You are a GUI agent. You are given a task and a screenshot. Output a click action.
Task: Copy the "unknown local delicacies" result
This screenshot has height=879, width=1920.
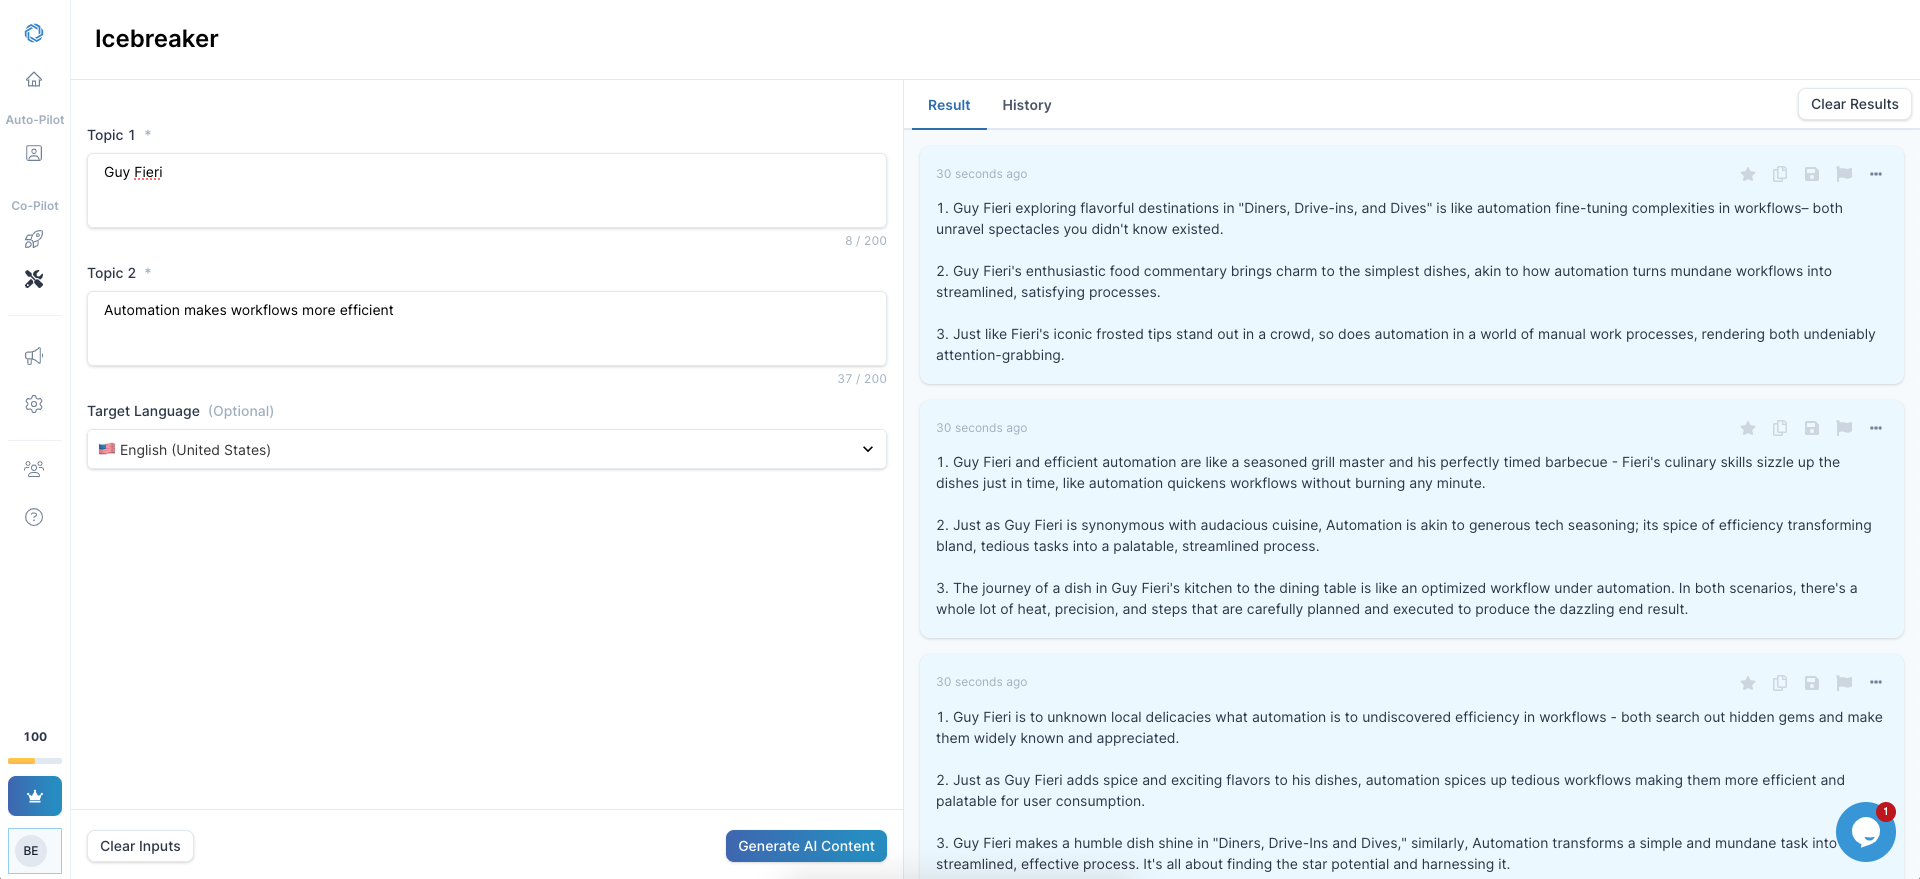tap(1780, 683)
